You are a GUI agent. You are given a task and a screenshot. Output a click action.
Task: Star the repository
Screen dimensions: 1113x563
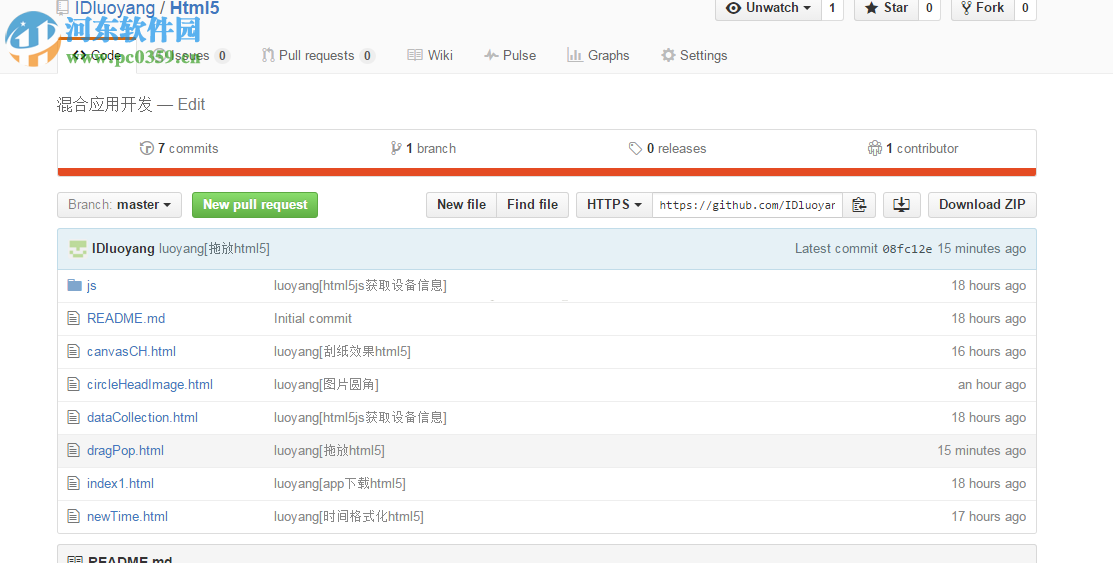(x=887, y=8)
